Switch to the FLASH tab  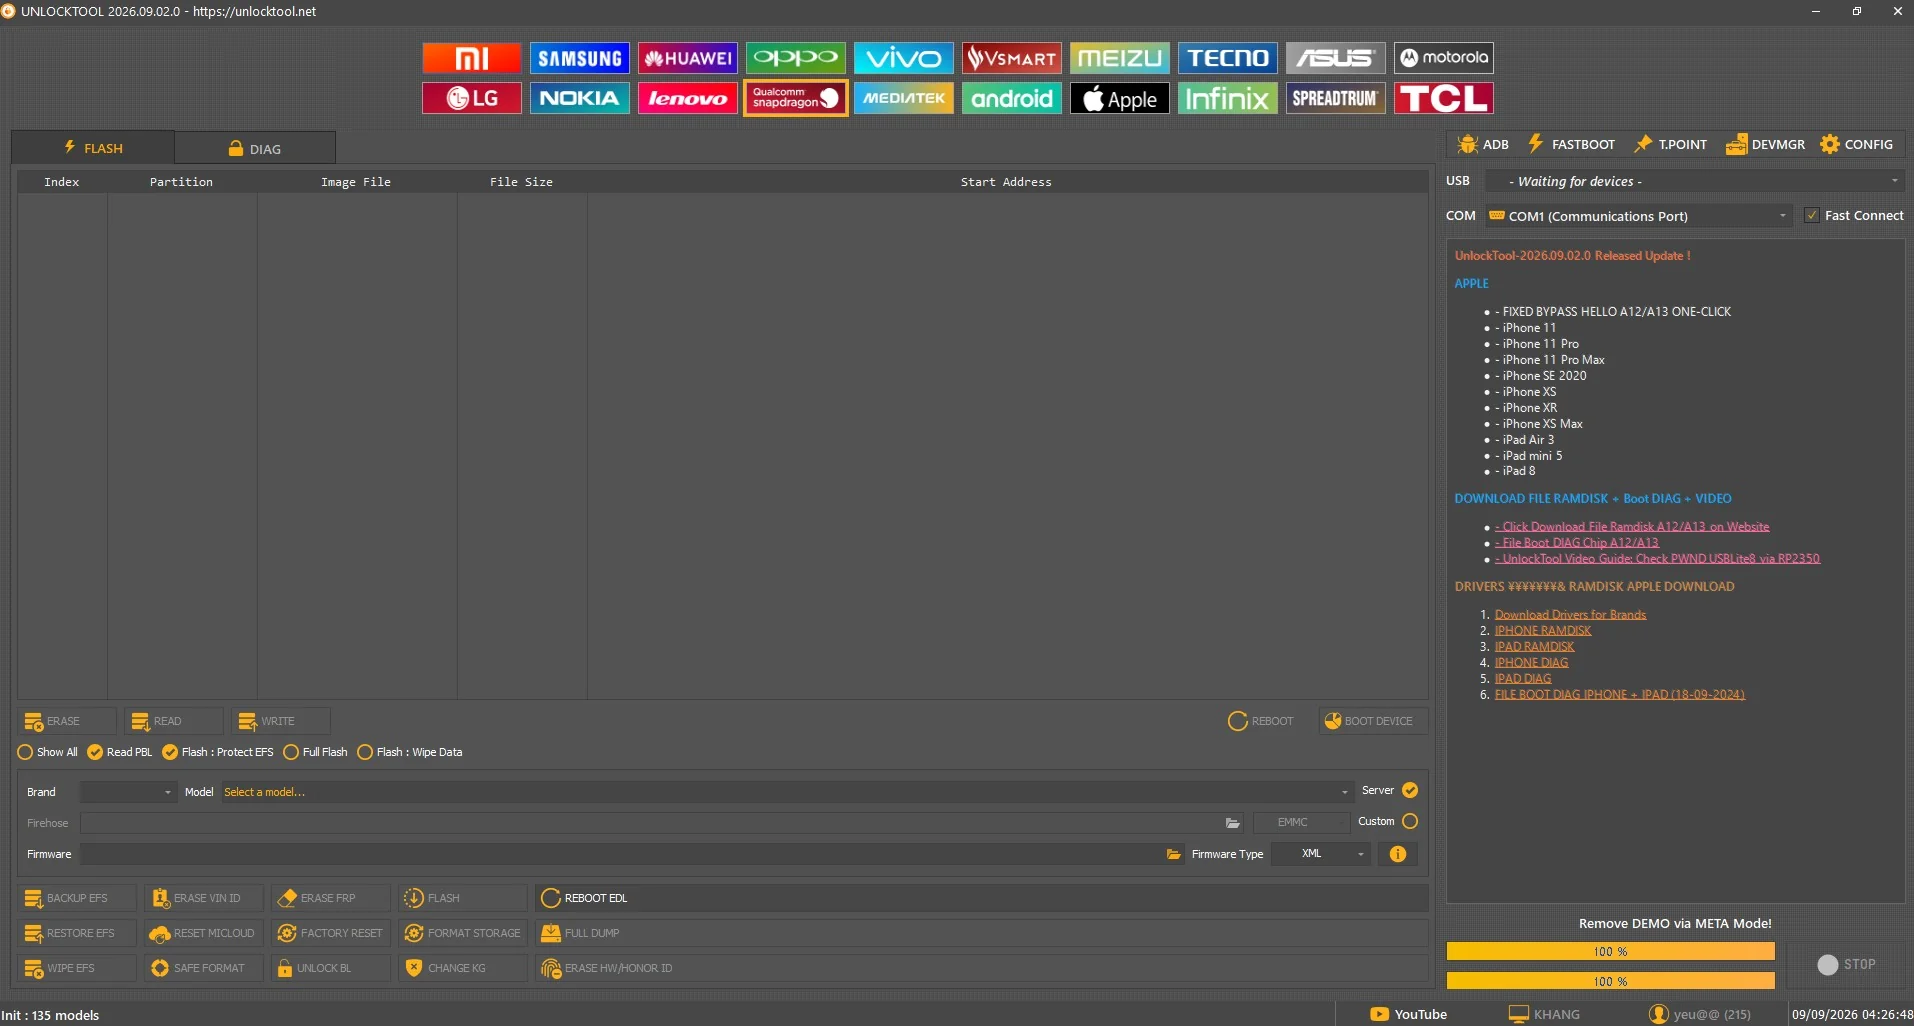[93, 148]
